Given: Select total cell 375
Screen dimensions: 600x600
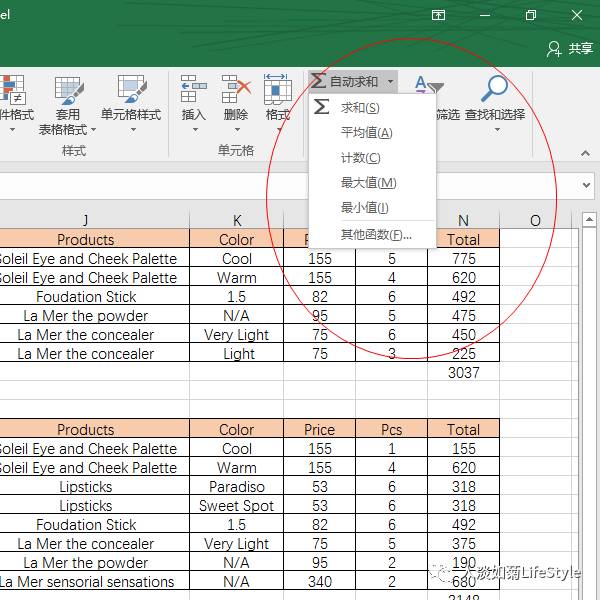Looking at the screenshot, I should 463,543.
